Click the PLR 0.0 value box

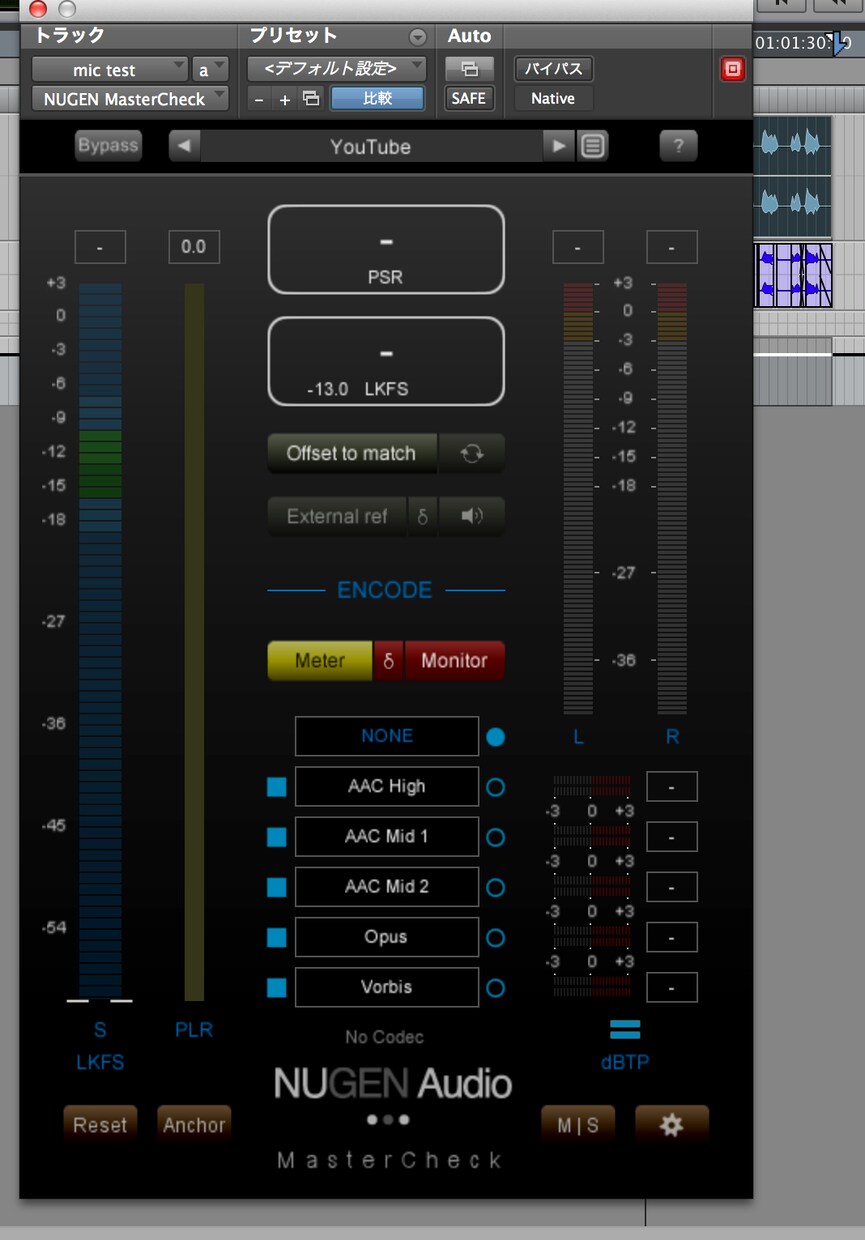click(x=194, y=246)
